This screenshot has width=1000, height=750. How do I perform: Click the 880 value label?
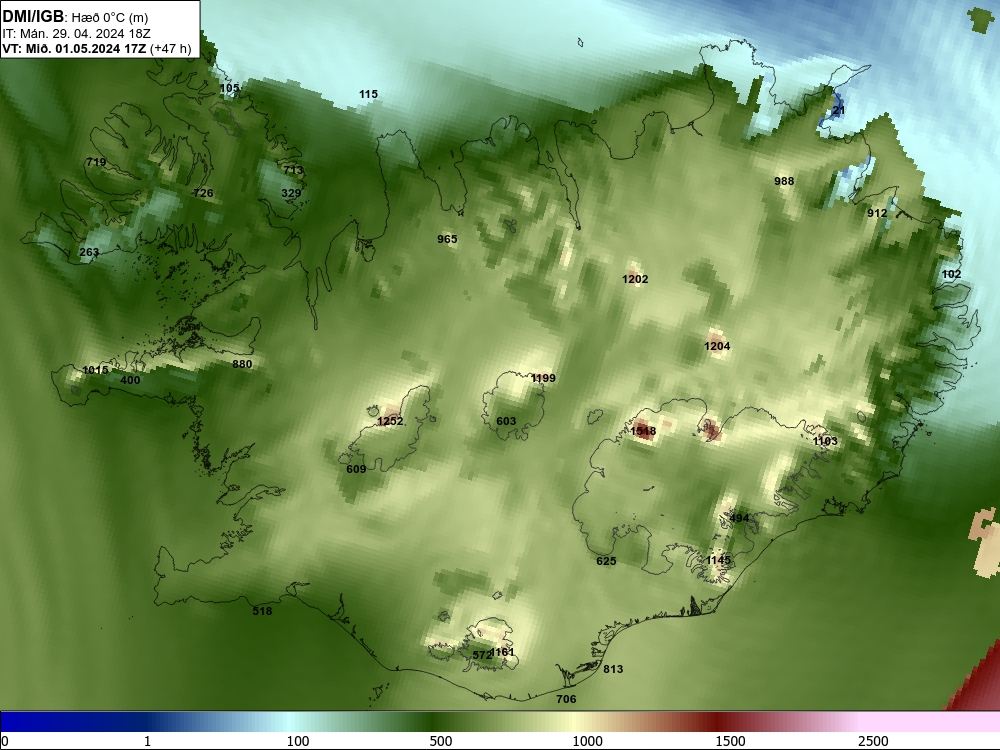coord(242,364)
